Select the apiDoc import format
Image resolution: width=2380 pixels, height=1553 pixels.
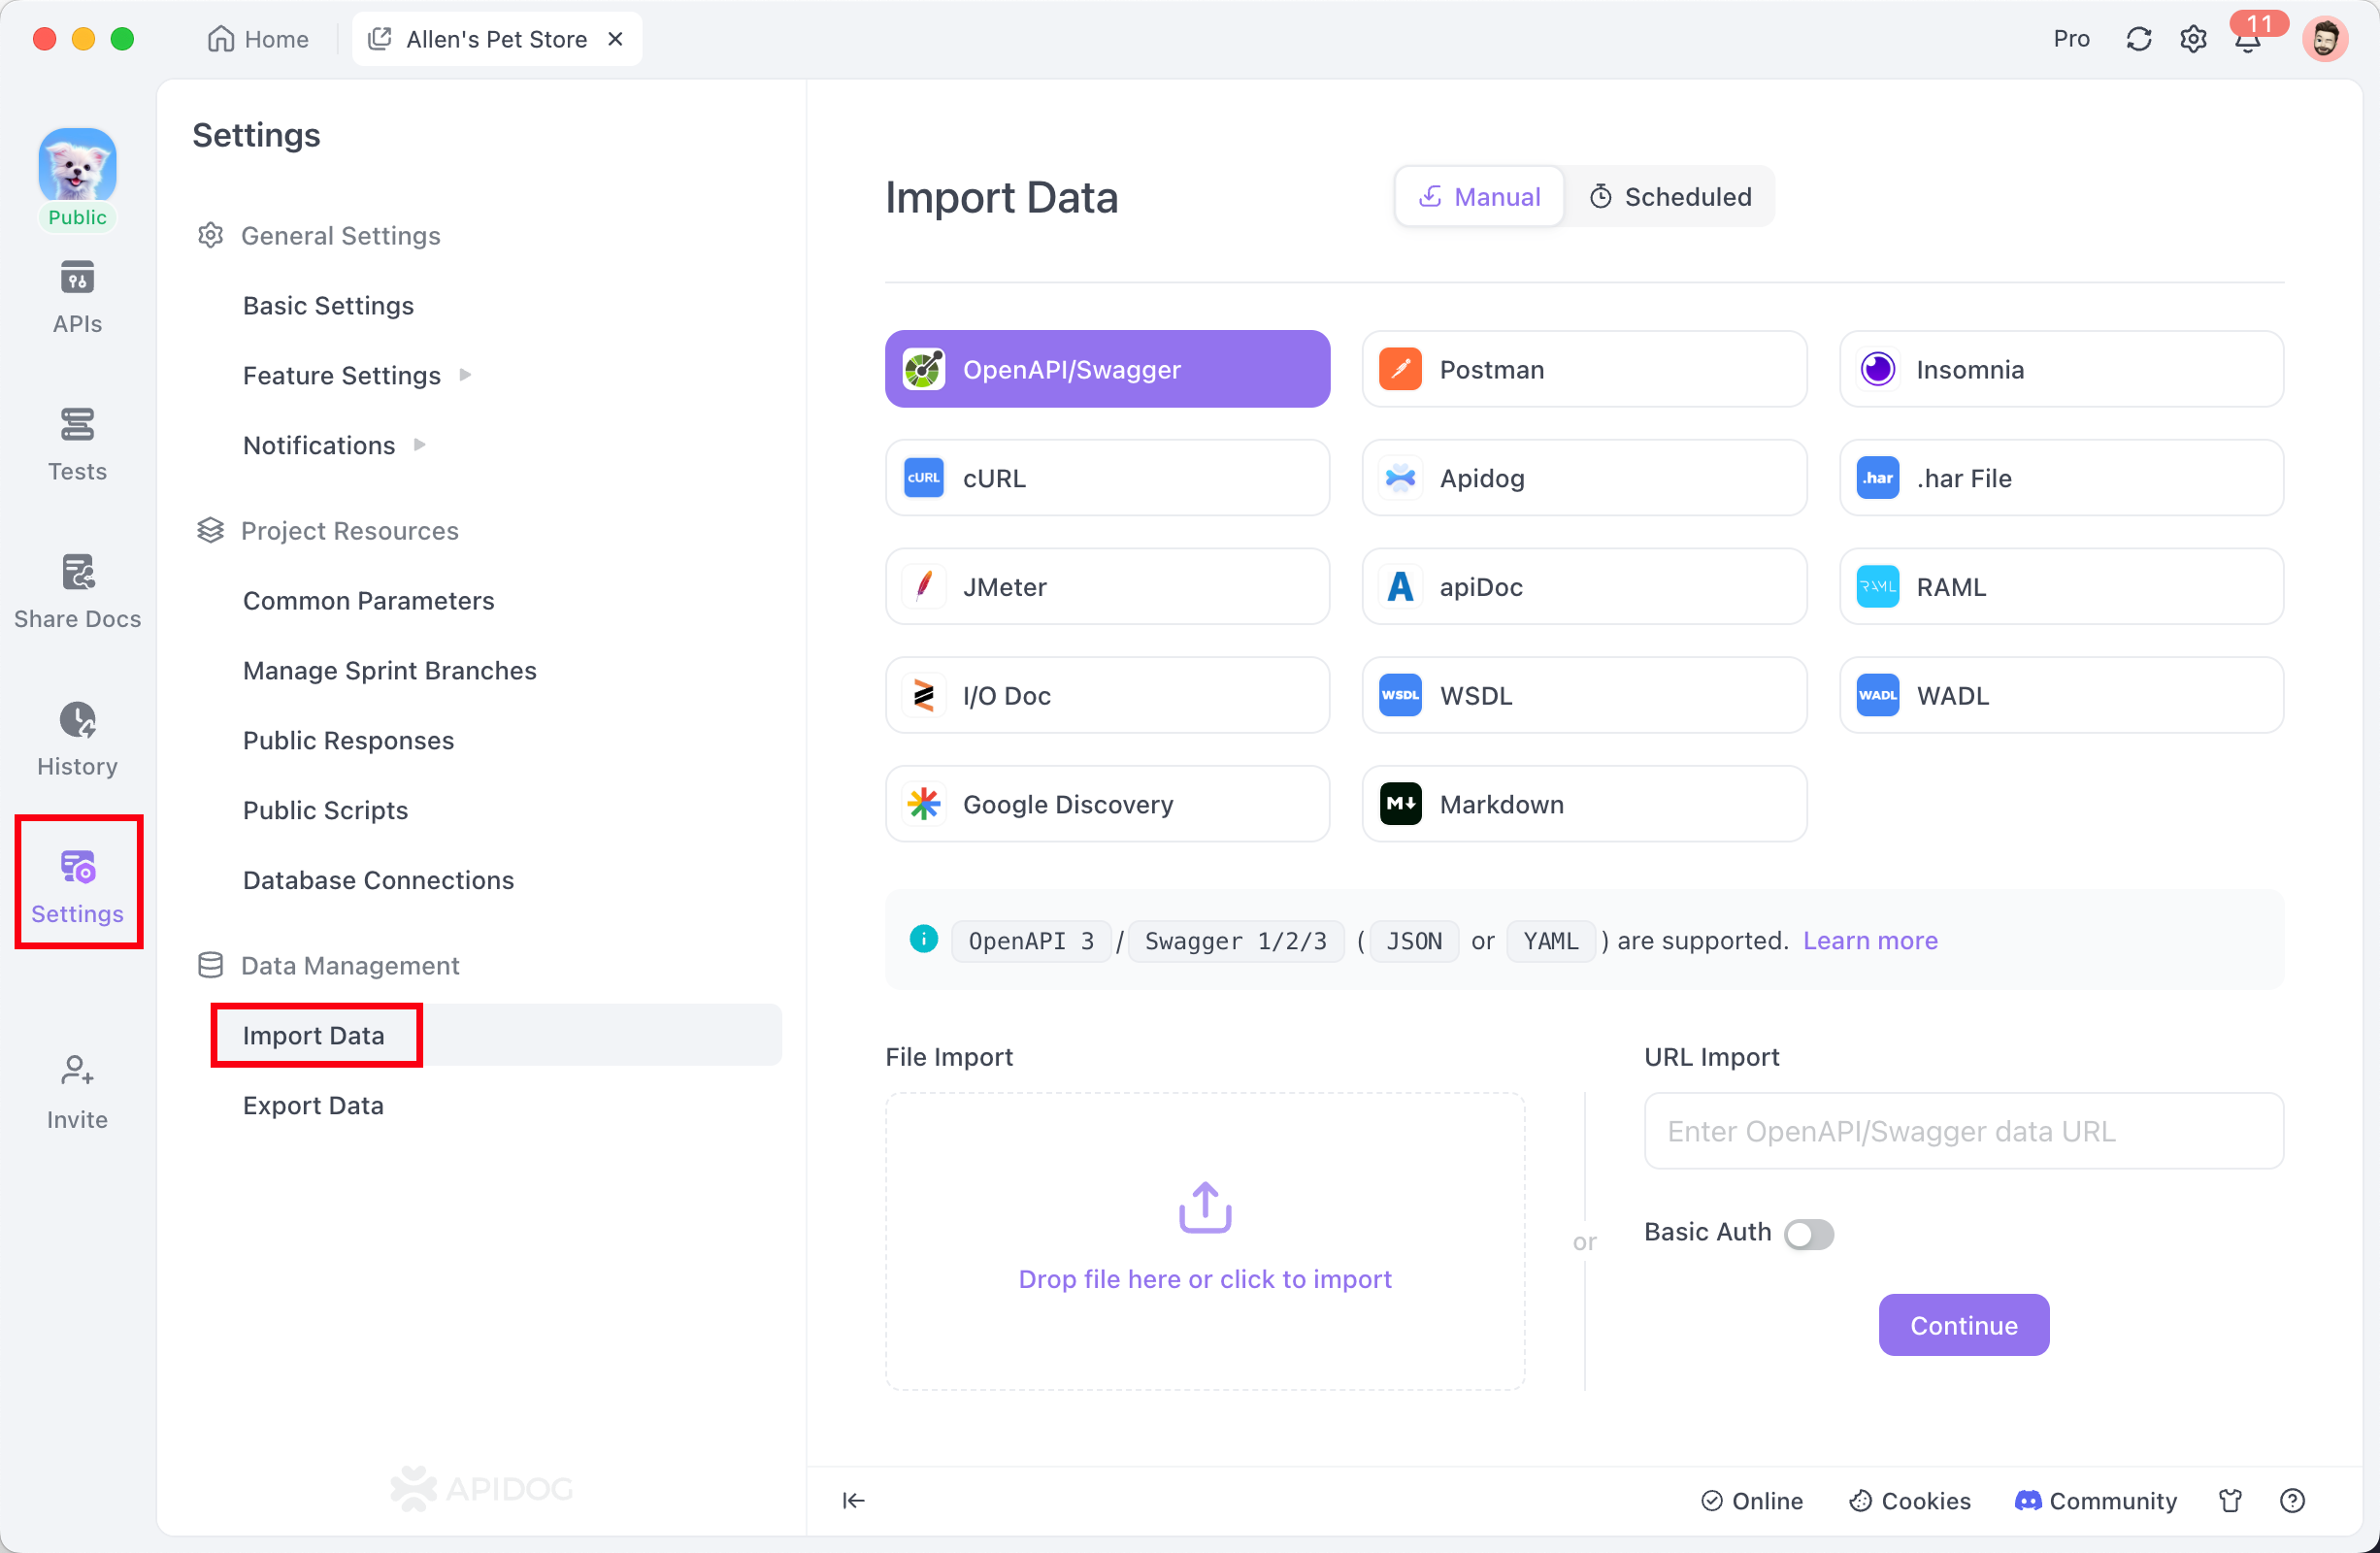pos(1584,586)
